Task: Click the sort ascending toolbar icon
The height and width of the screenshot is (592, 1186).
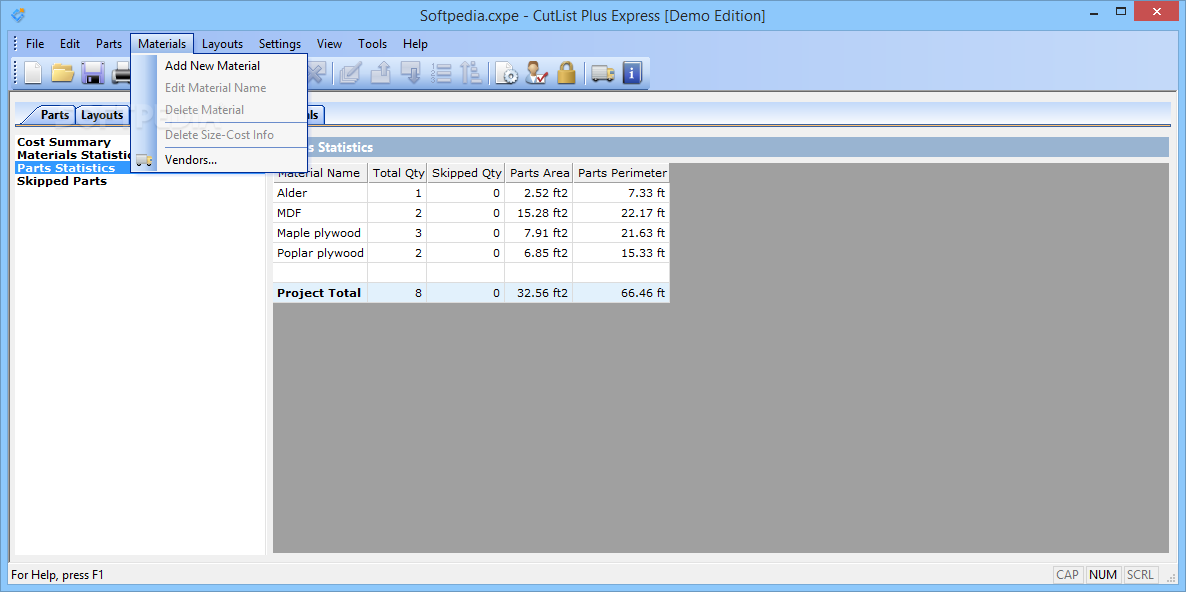Action: point(470,73)
